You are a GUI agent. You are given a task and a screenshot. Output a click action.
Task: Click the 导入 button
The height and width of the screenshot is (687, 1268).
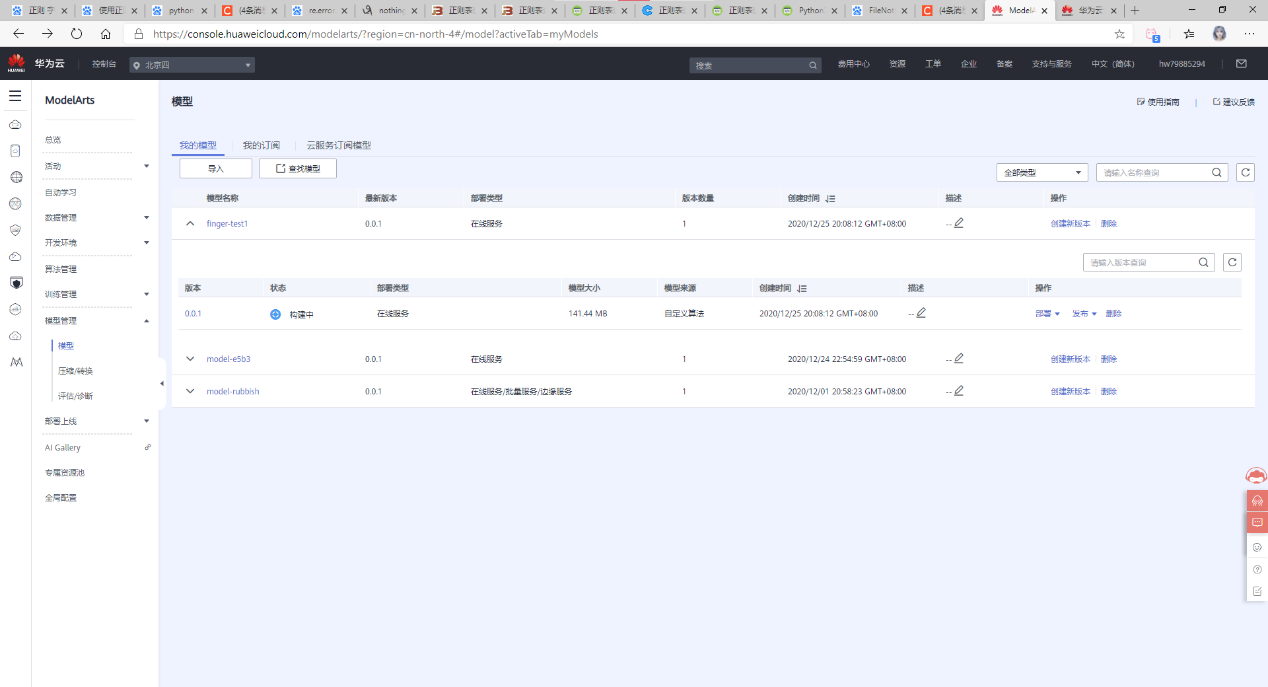(216, 169)
